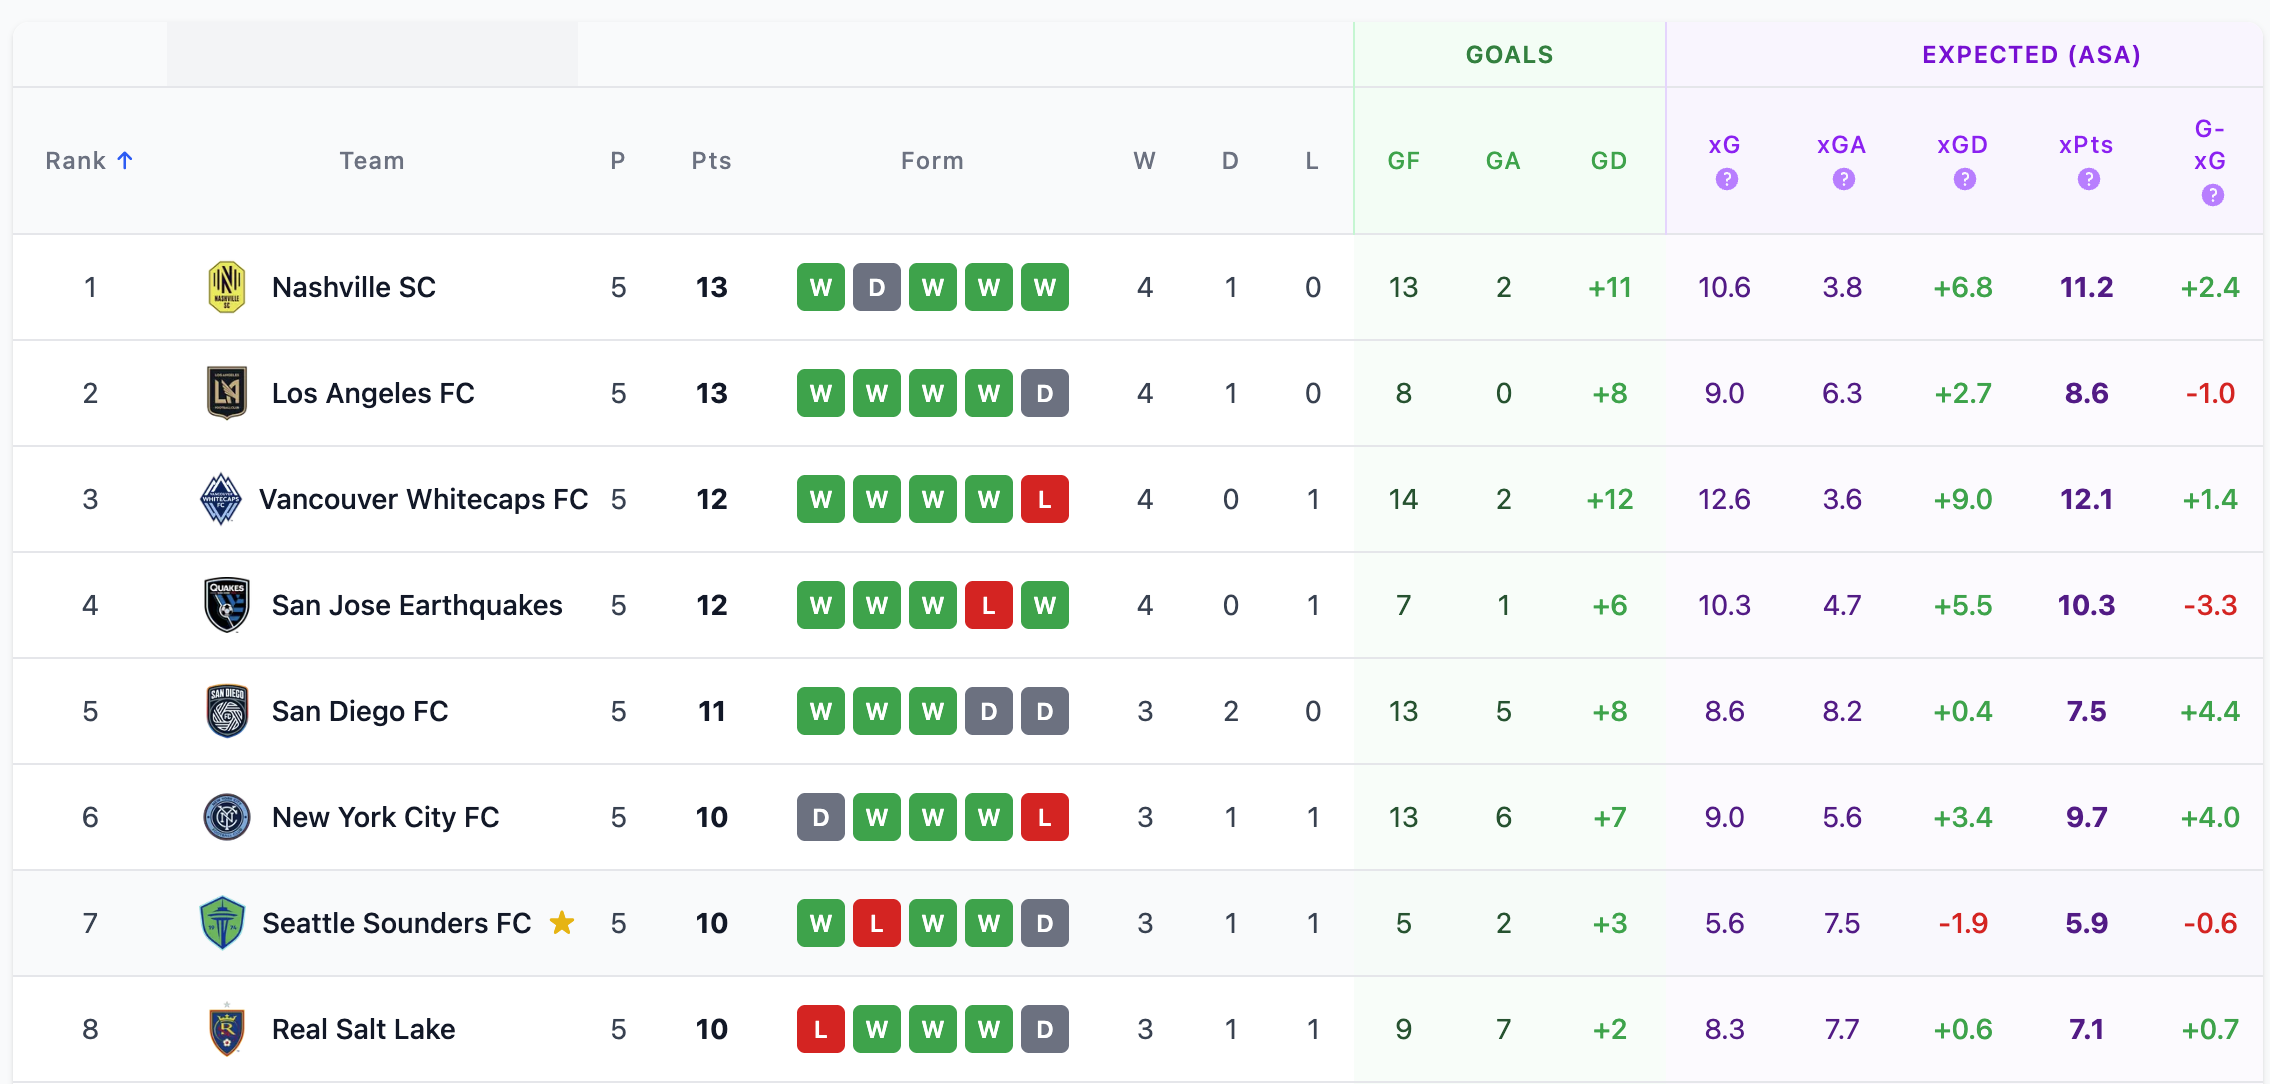This screenshot has width=2270, height=1084.
Task: Open the xGA help tooltip icon
Action: click(1843, 179)
